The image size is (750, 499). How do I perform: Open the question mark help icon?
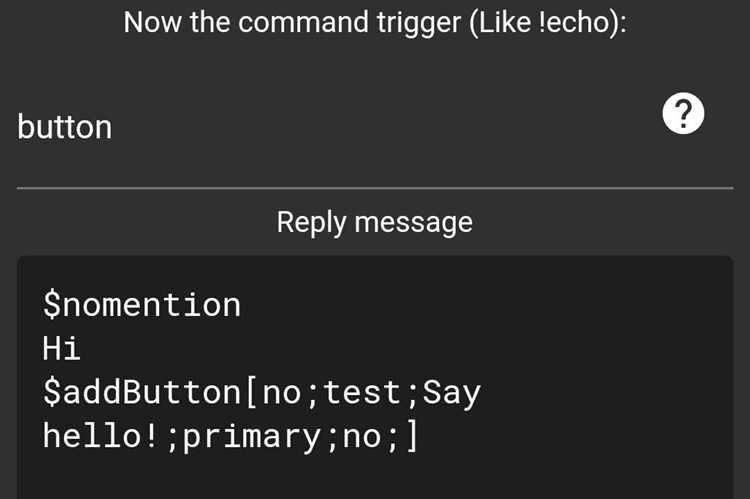coord(683,113)
